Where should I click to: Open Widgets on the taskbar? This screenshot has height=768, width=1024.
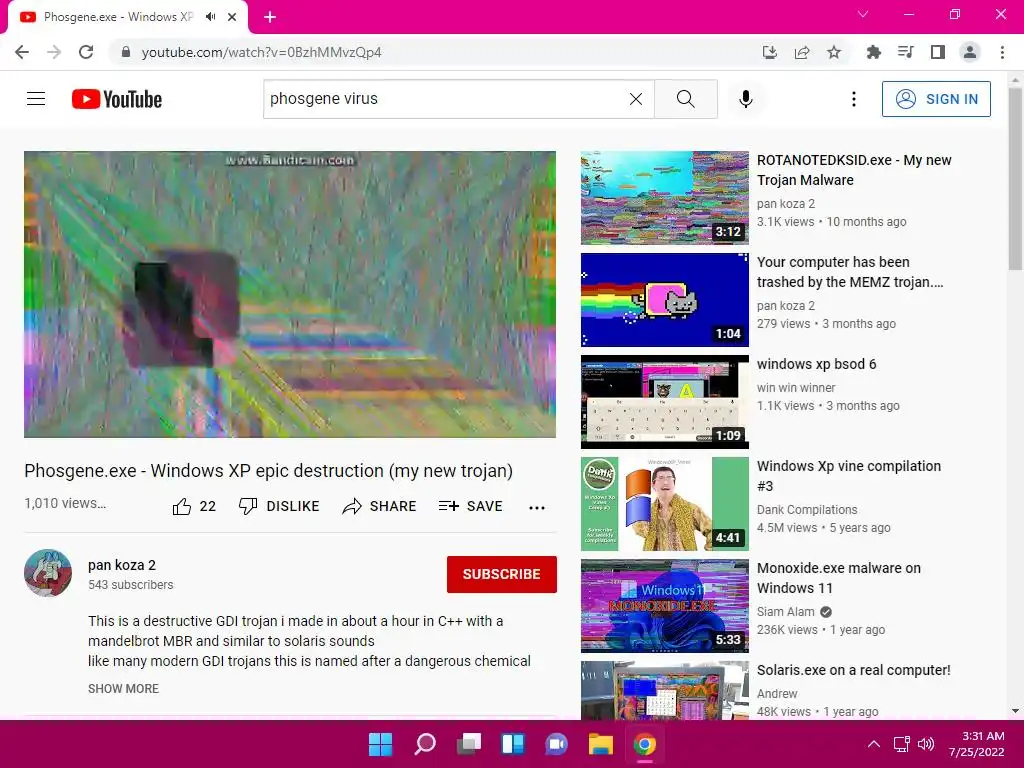(513, 744)
